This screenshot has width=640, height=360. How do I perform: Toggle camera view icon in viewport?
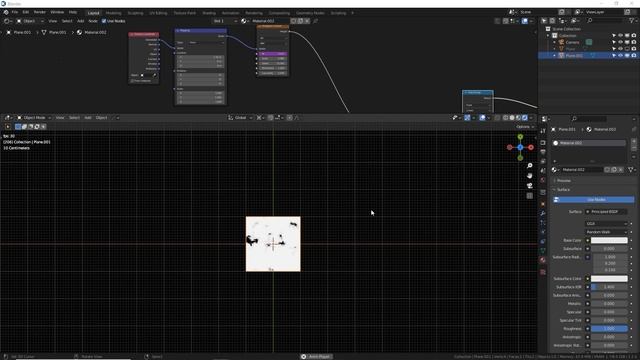coord(529,186)
